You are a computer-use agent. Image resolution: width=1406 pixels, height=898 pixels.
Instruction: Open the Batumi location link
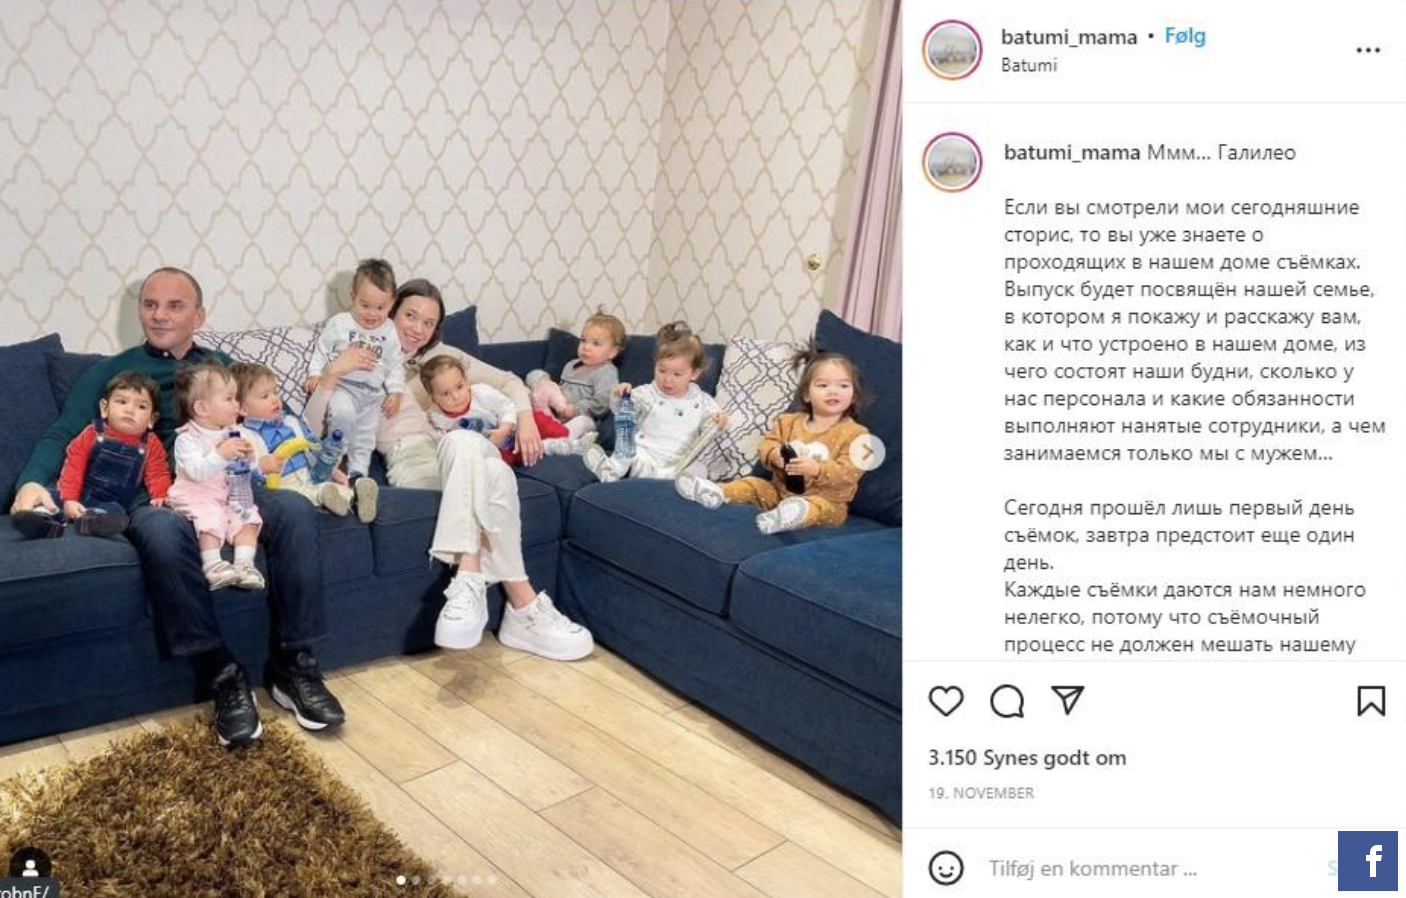(1028, 65)
